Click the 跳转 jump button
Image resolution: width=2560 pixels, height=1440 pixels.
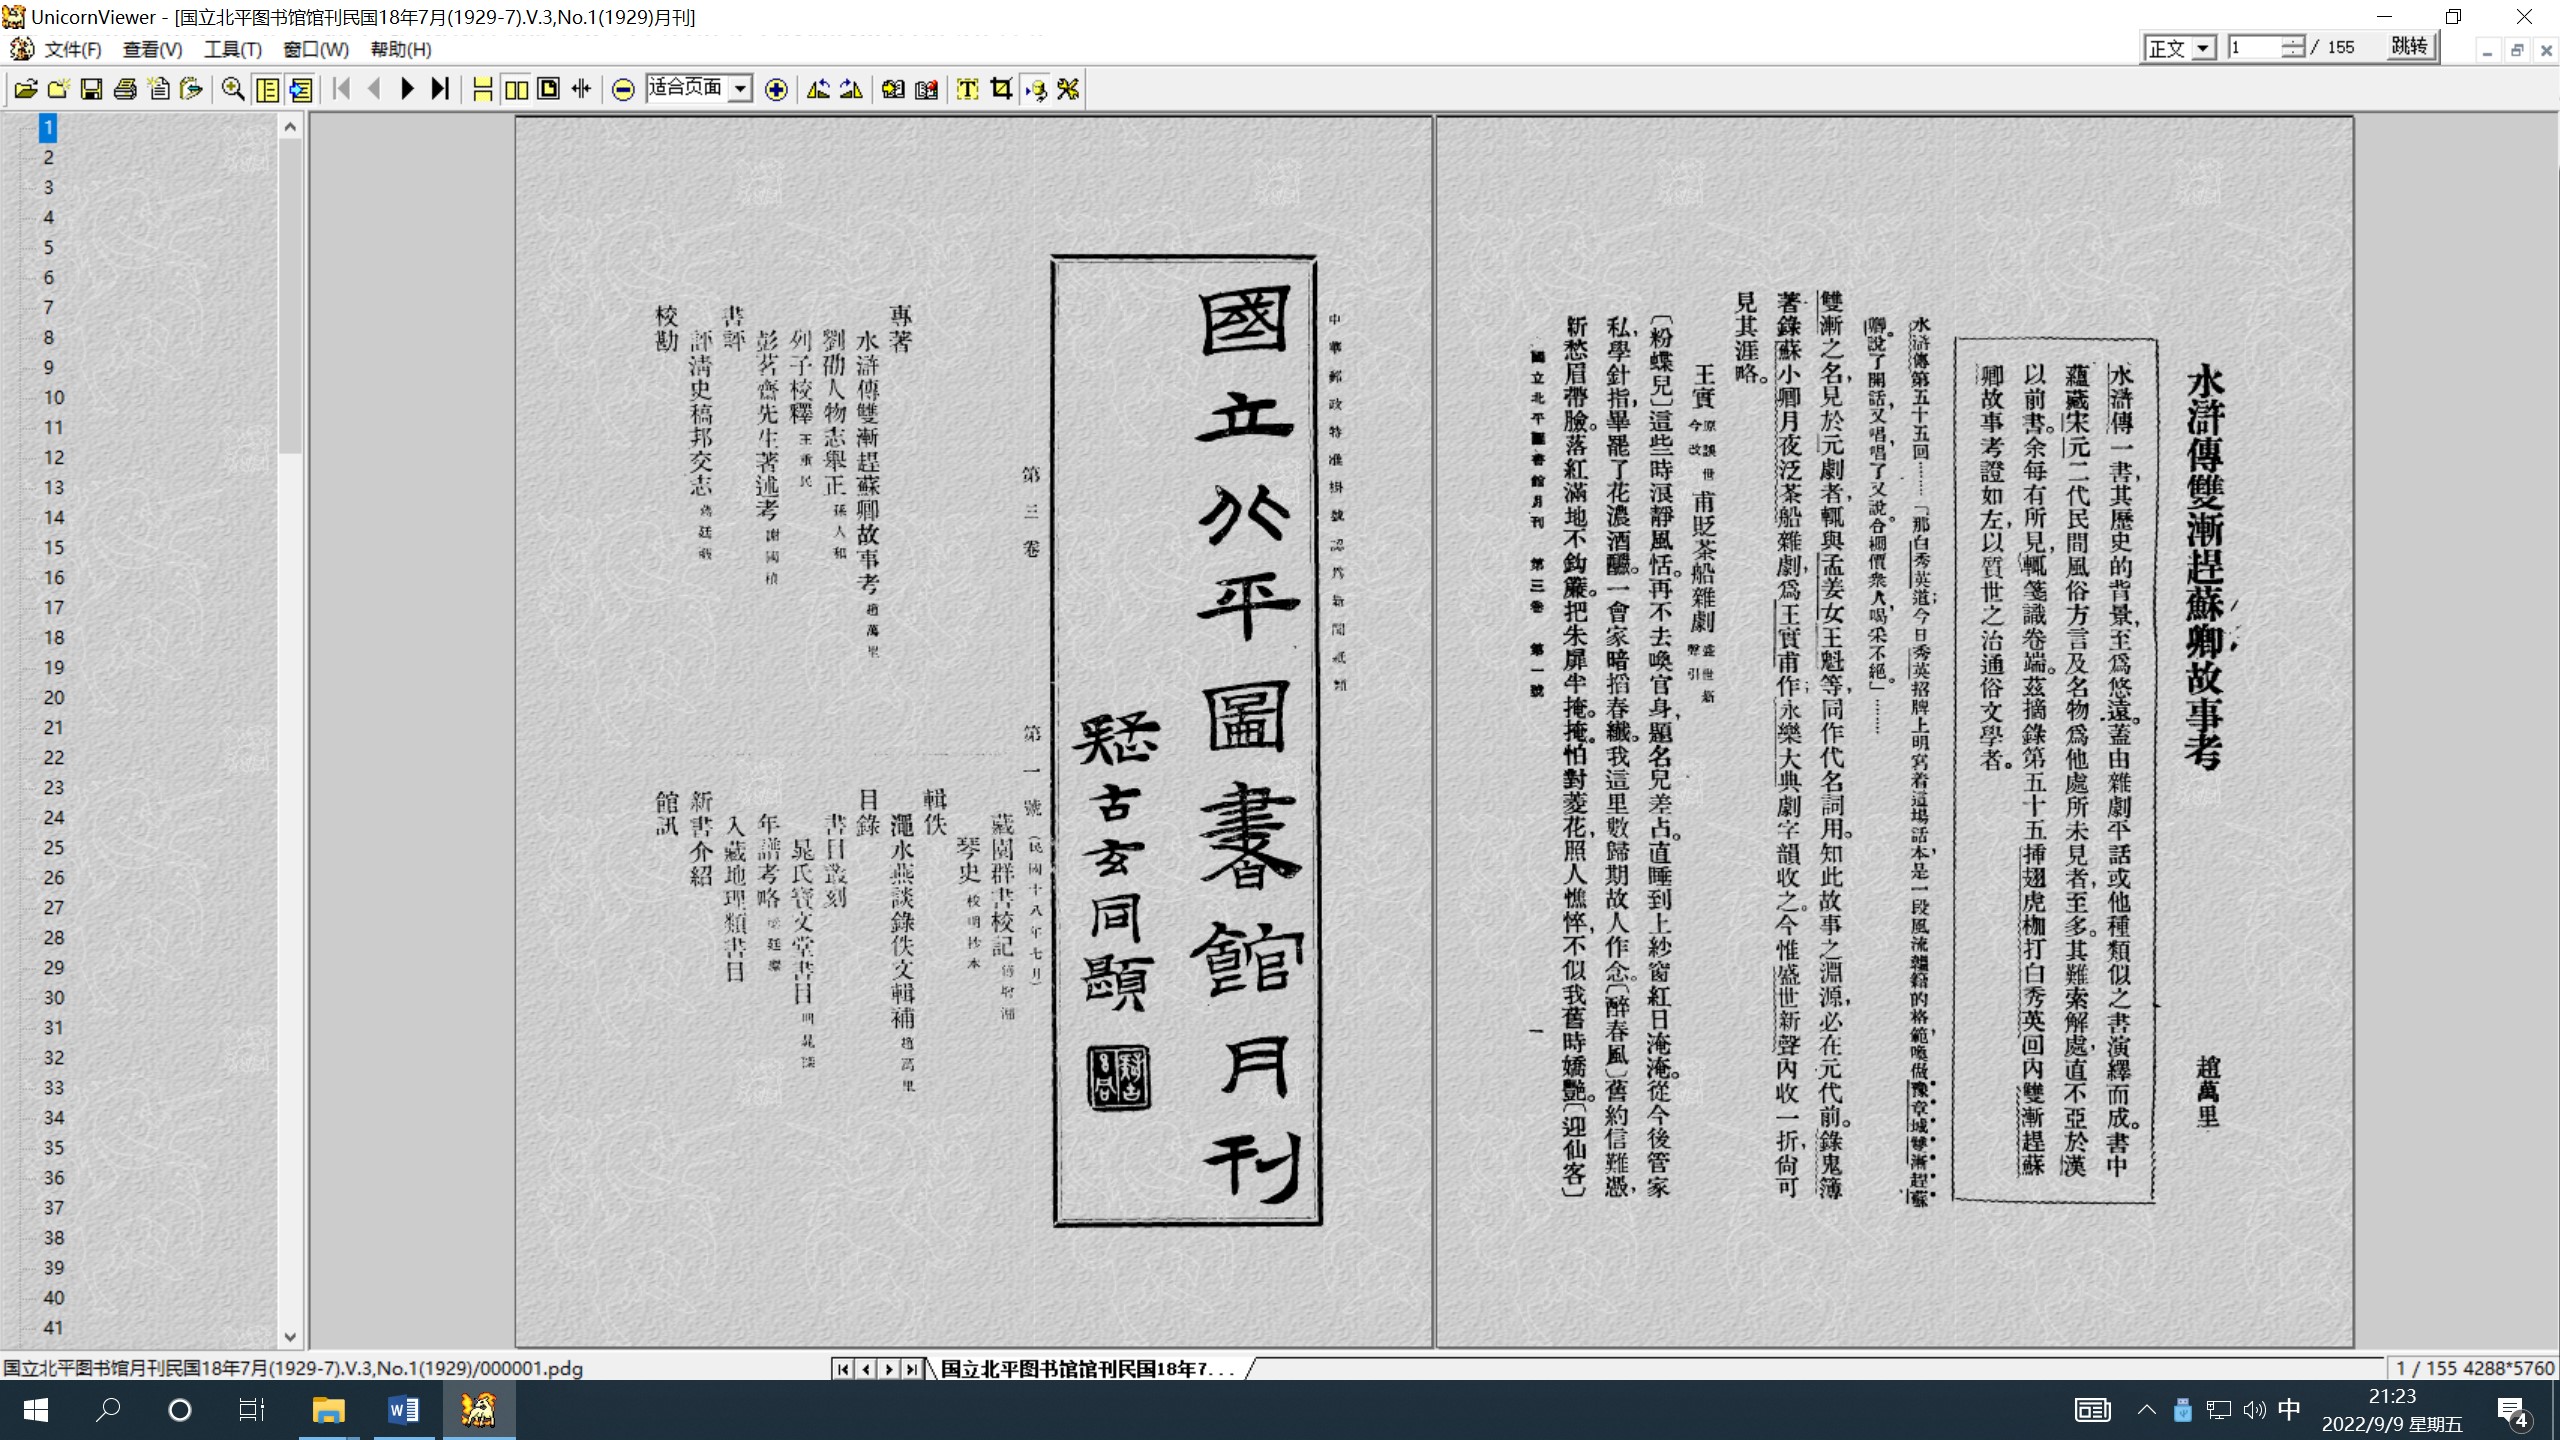pyautogui.click(x=2409, y=46)
